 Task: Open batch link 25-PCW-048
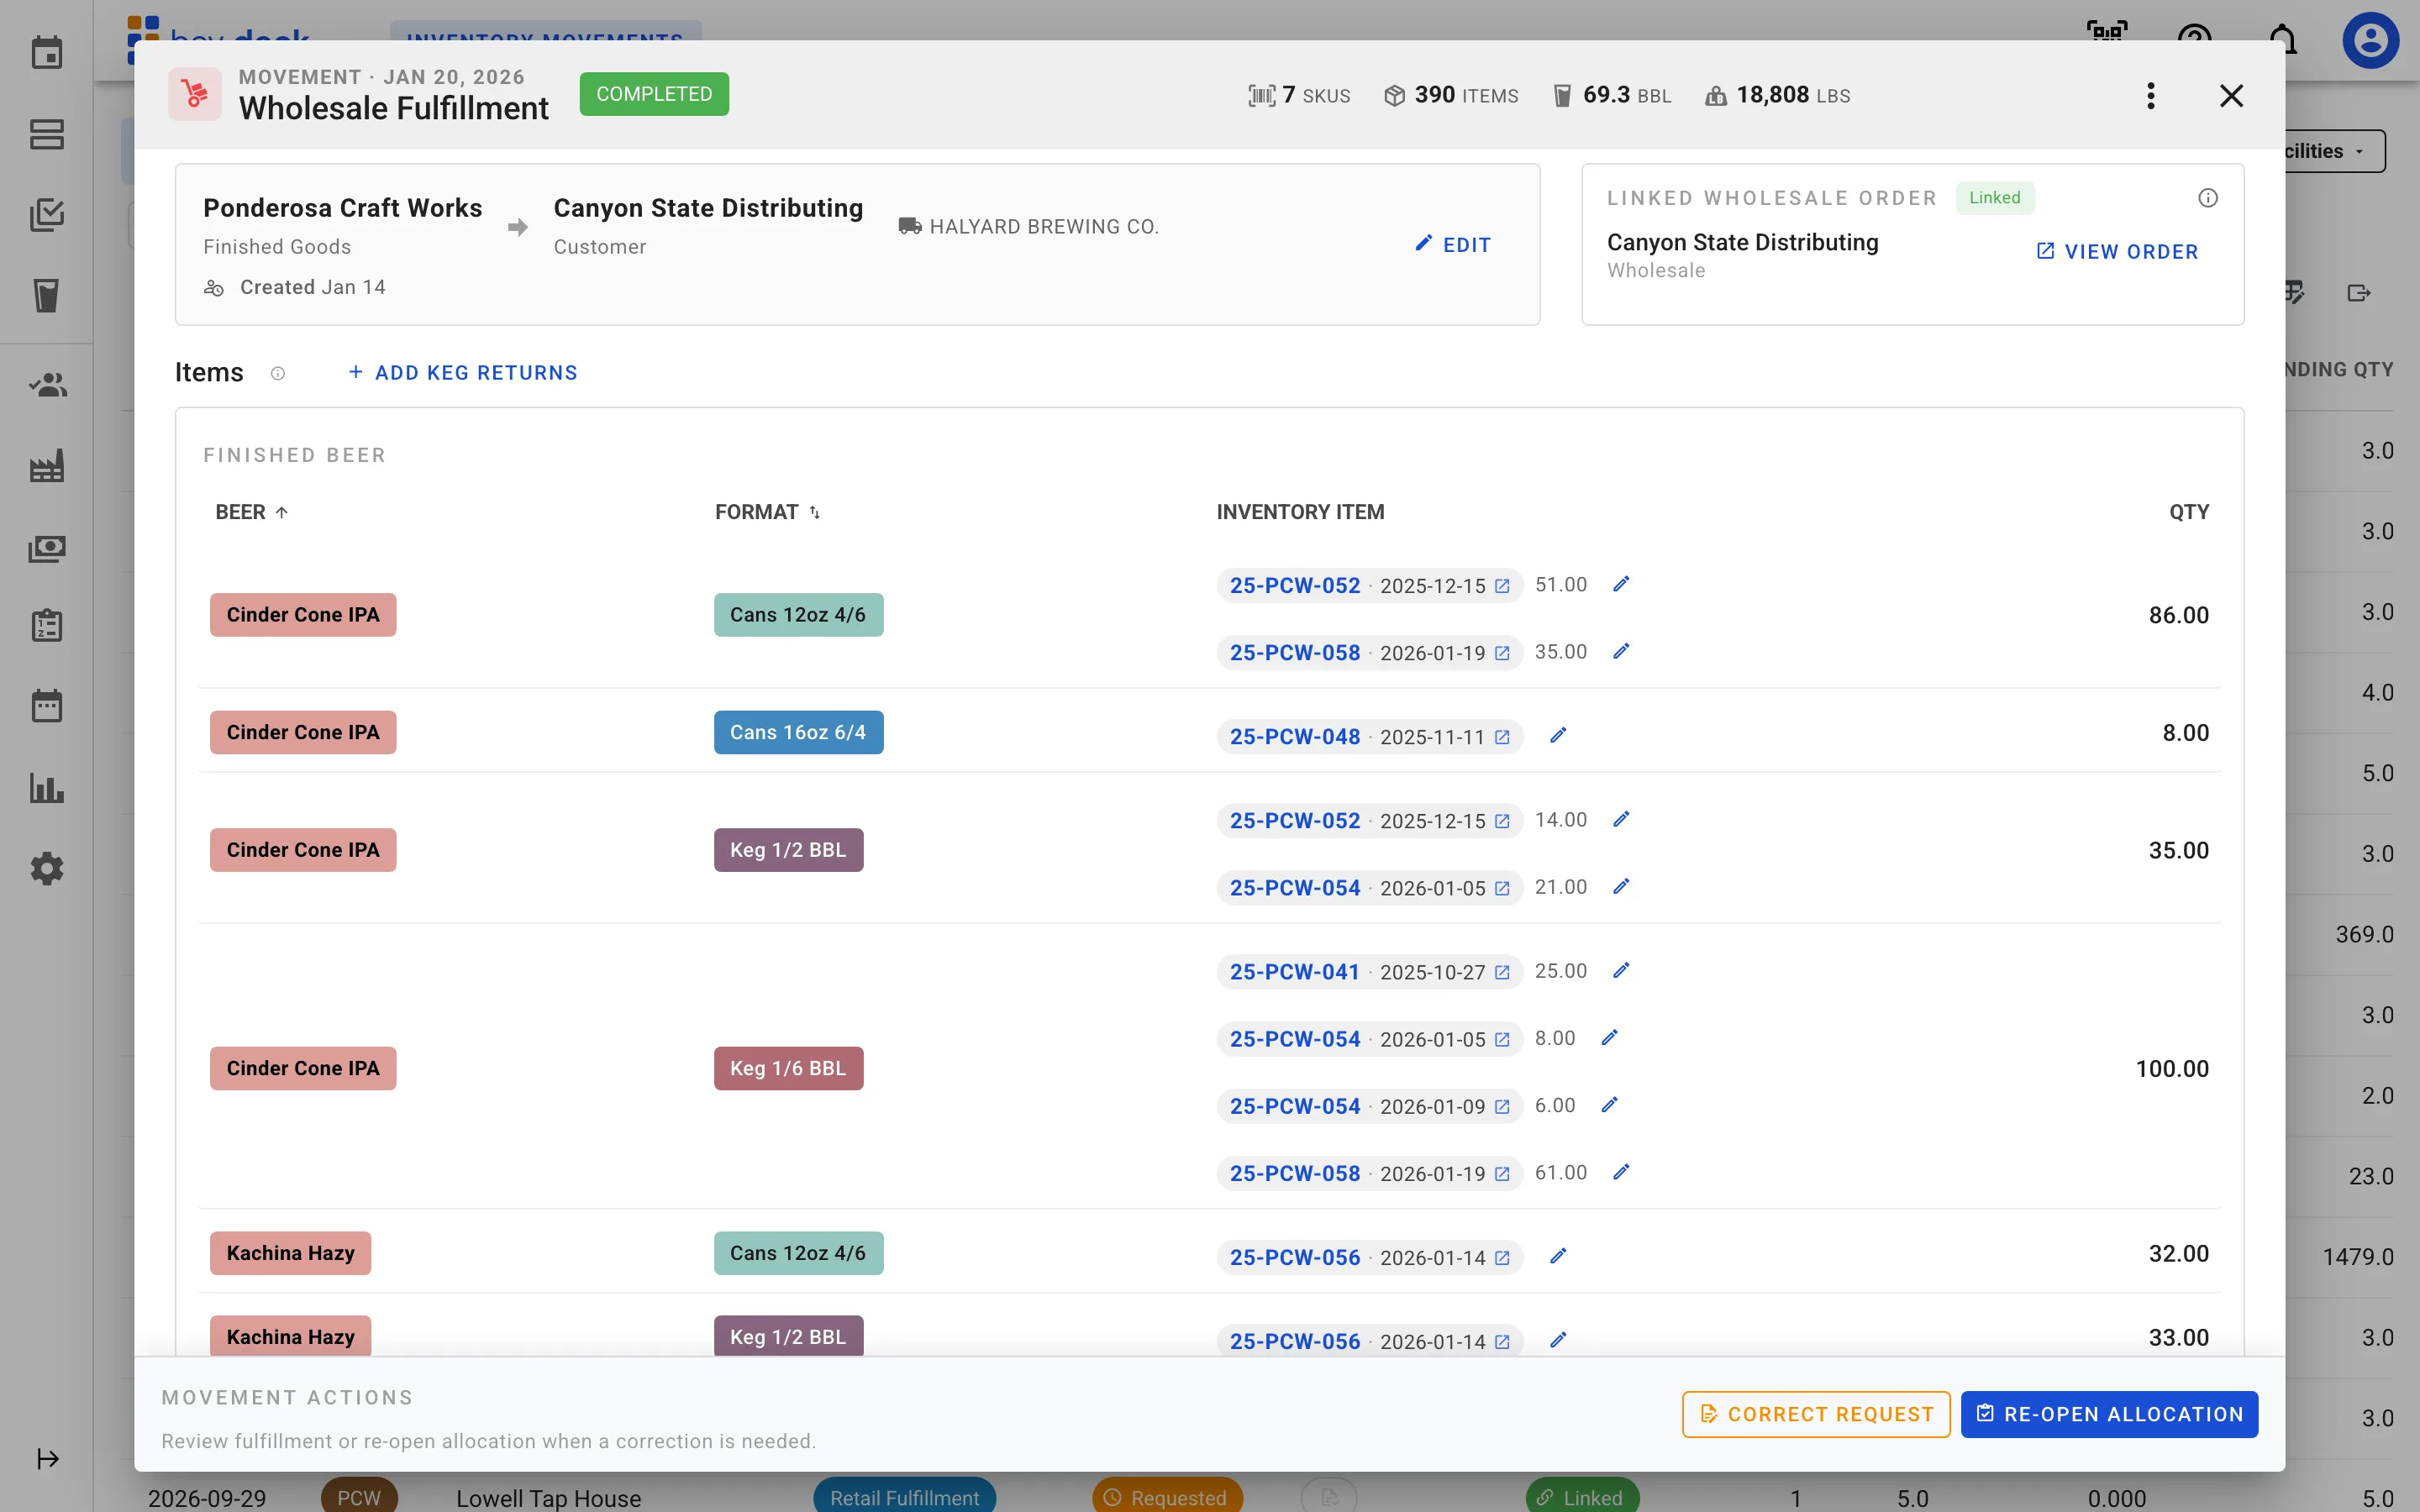click(x=1368, y=737)
